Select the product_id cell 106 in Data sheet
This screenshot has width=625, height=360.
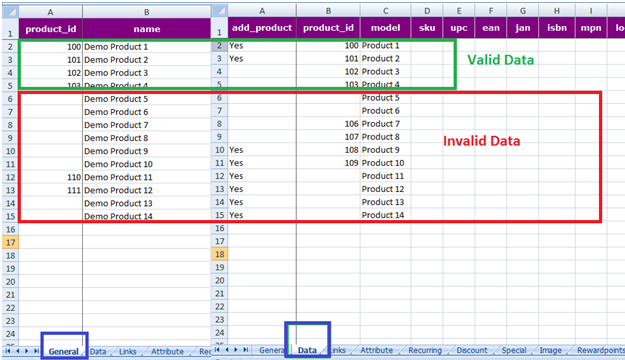(328, 124)
